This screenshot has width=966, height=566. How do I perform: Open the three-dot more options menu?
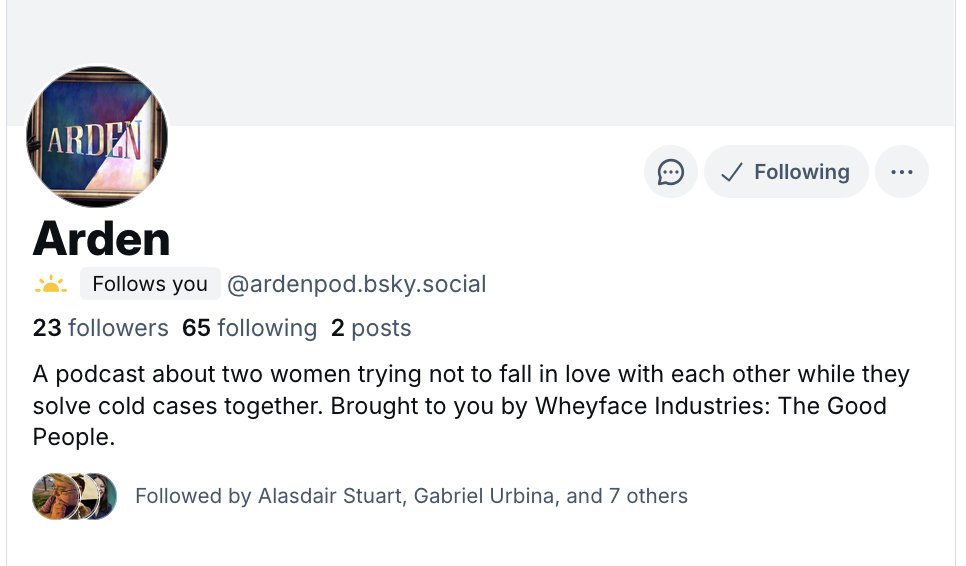[x=902, y=172]
